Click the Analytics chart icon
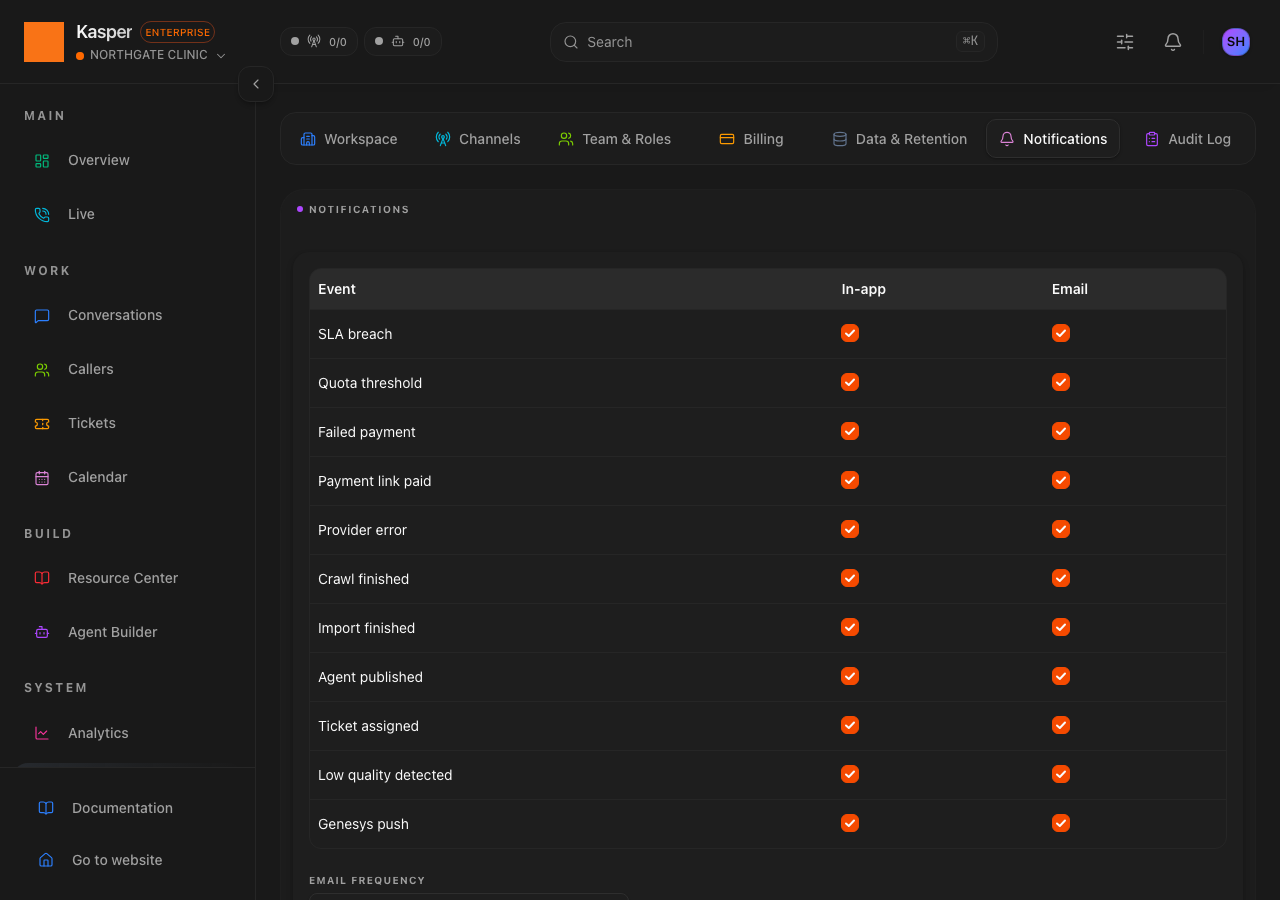The width and height of the screenshot is (1280, 900). click(x=42, y=733)
